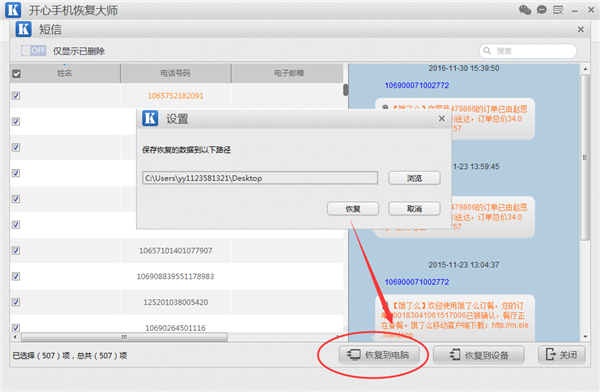Click the K logo beside 短信 title

pyautogui.click(x=23, y=29)
